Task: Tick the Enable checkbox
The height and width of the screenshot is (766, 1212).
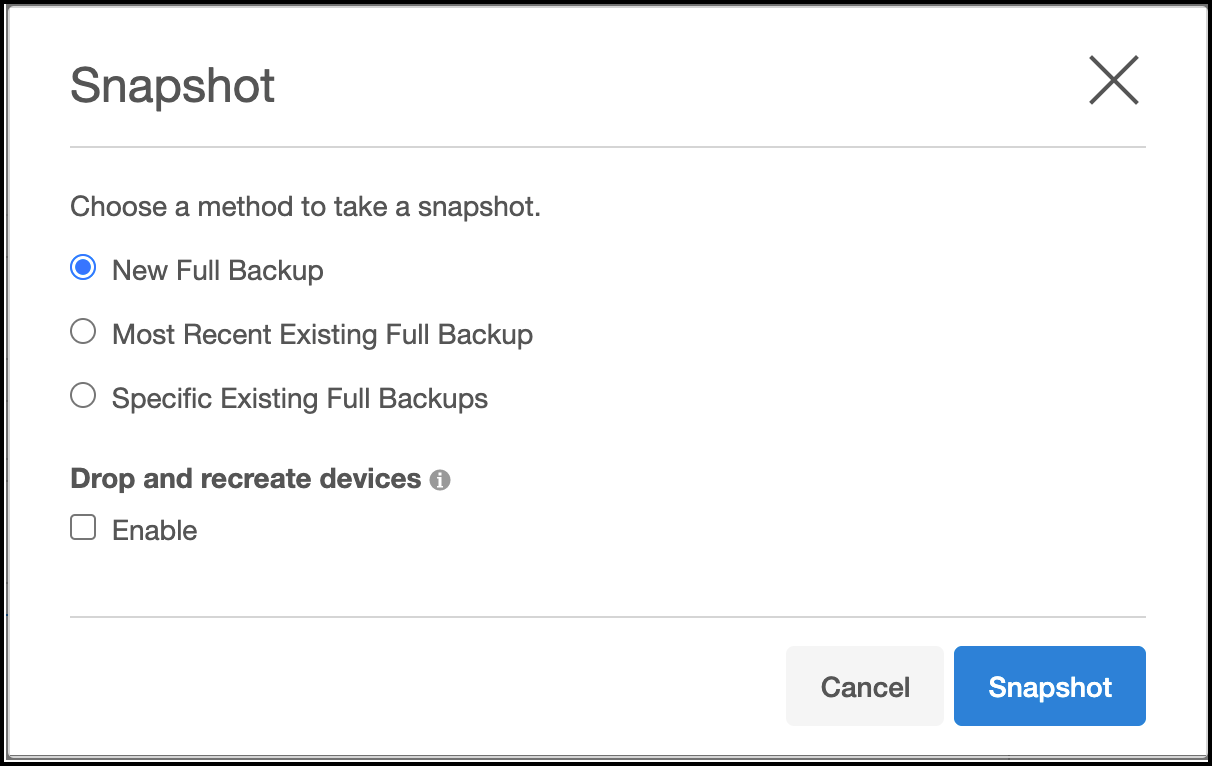Action: tap(83, 528)
